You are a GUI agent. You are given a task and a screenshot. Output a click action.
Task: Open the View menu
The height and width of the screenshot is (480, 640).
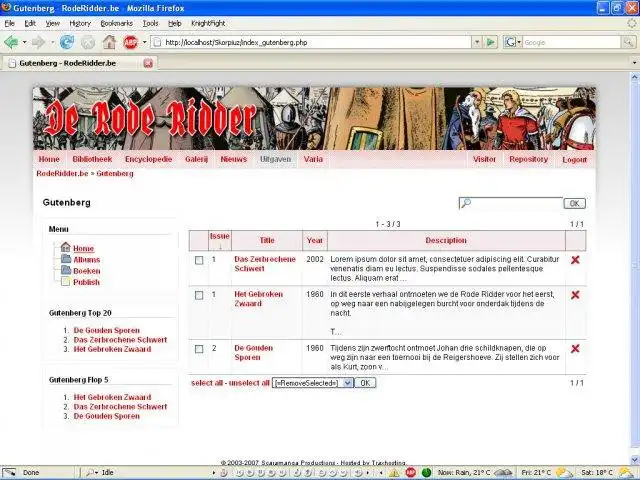[x=53, y=24]
